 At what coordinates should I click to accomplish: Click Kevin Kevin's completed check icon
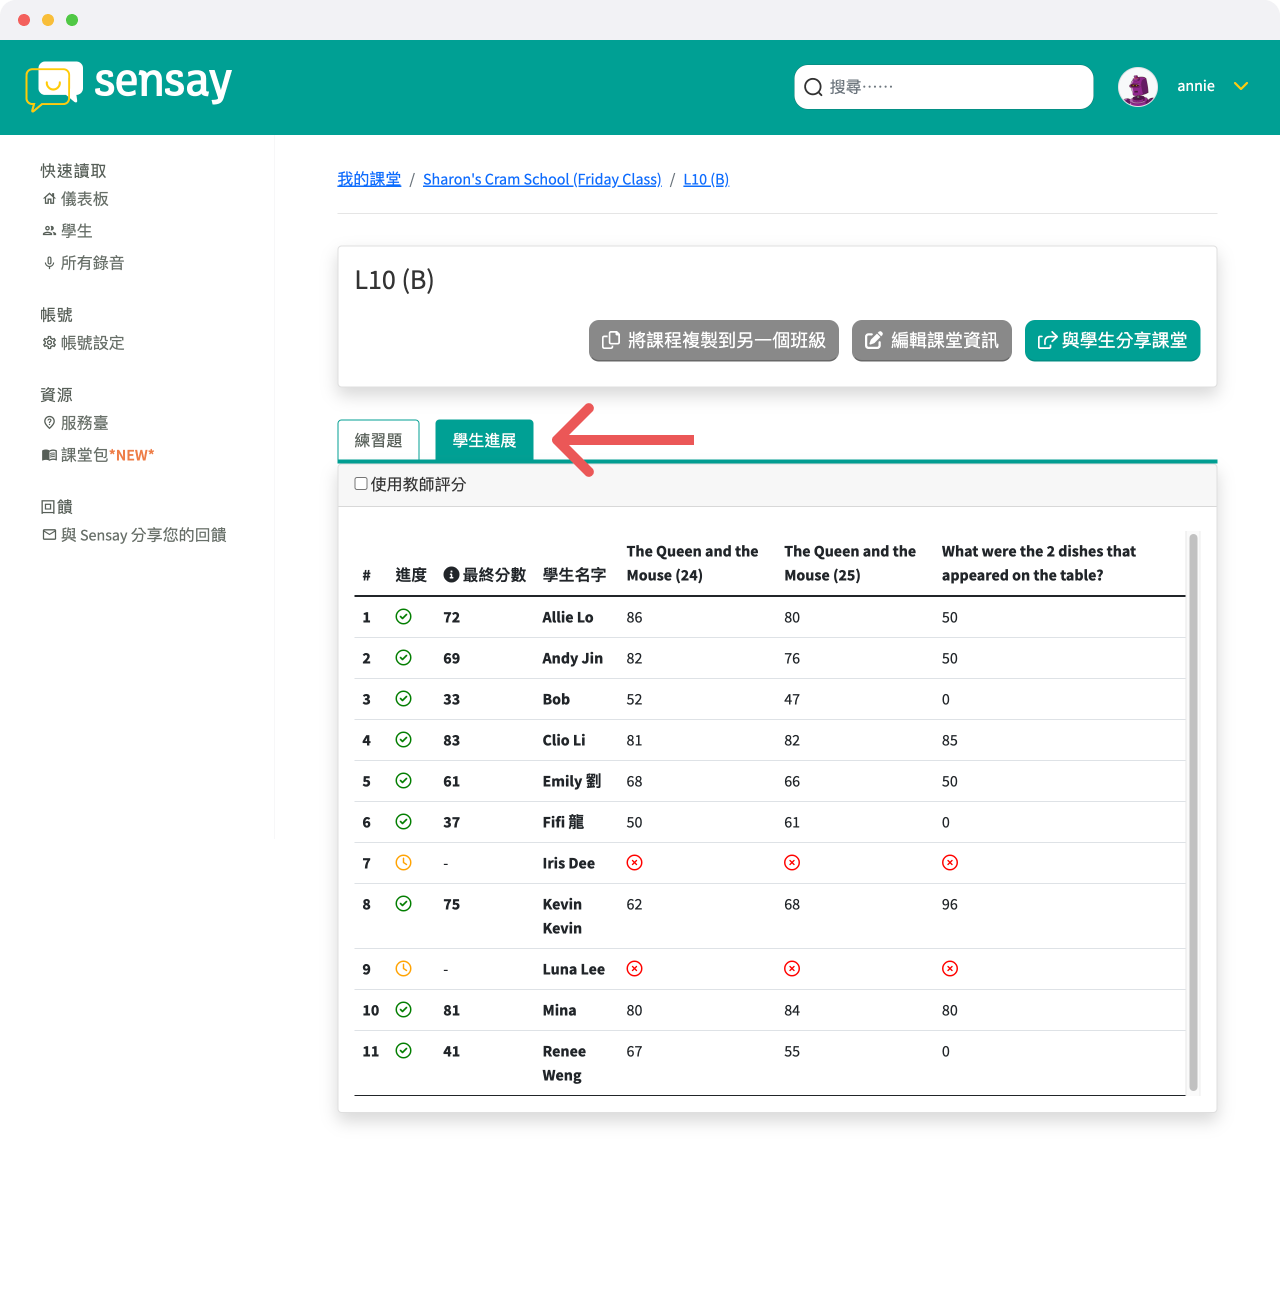point(404,904)
